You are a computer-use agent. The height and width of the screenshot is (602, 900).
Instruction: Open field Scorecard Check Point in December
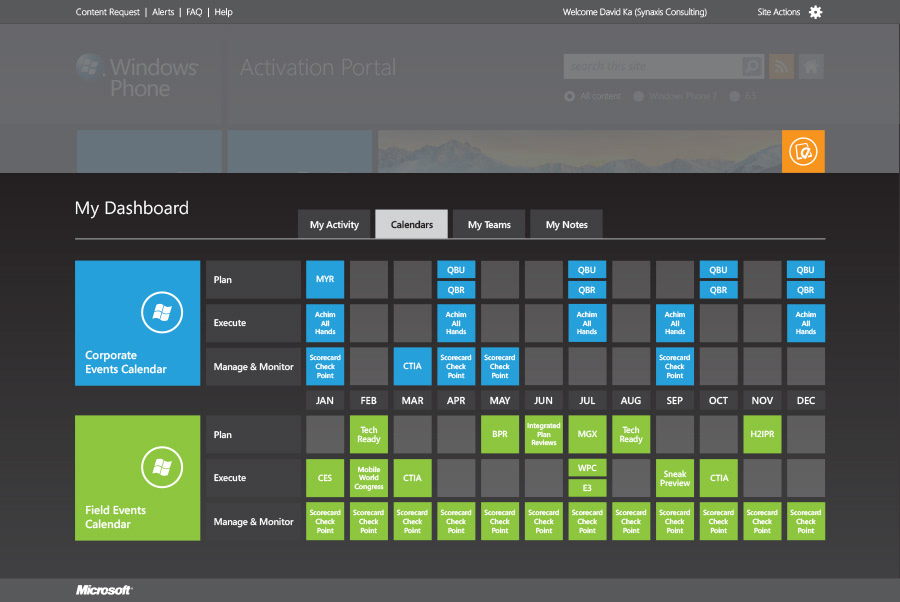(806, 521)
